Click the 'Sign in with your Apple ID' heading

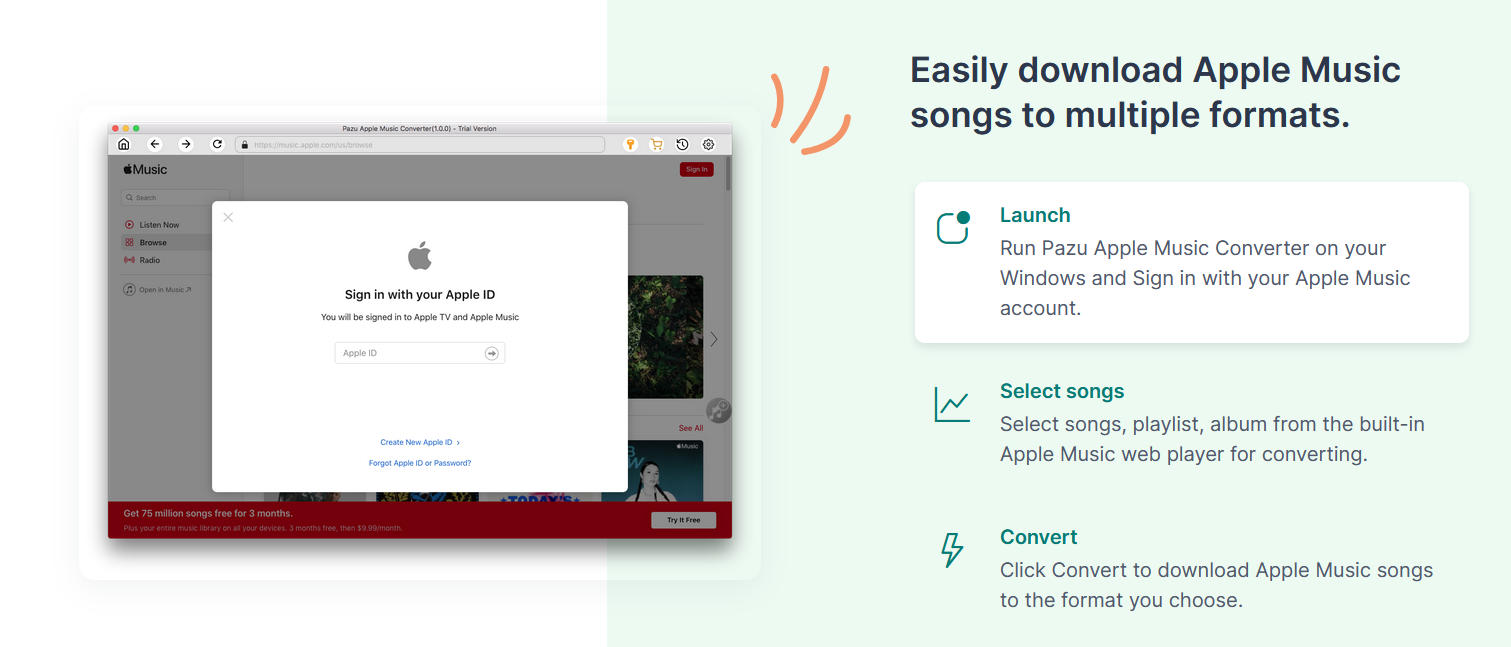point(420,295)
